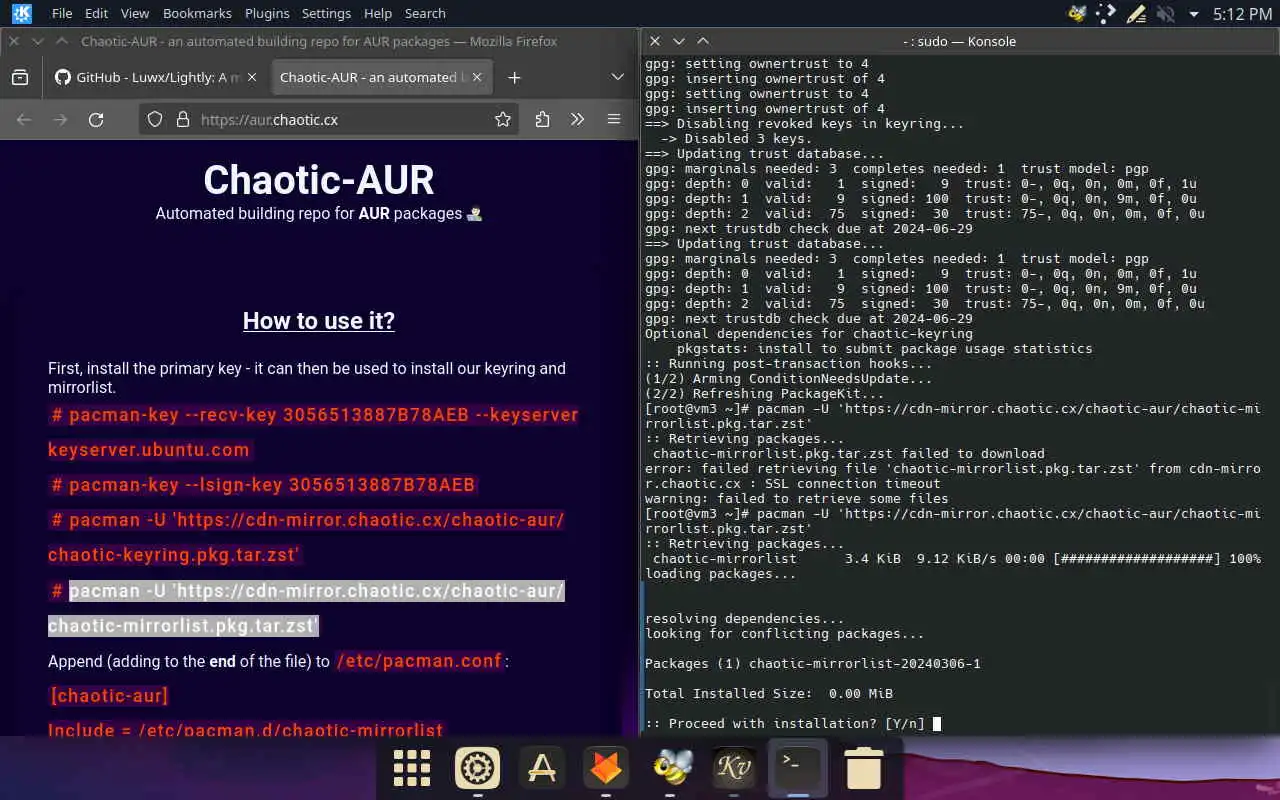Open the letter A app in dock
This screenshot has height=800, width=1280.
pyautogui.click(x=541, y=768)
